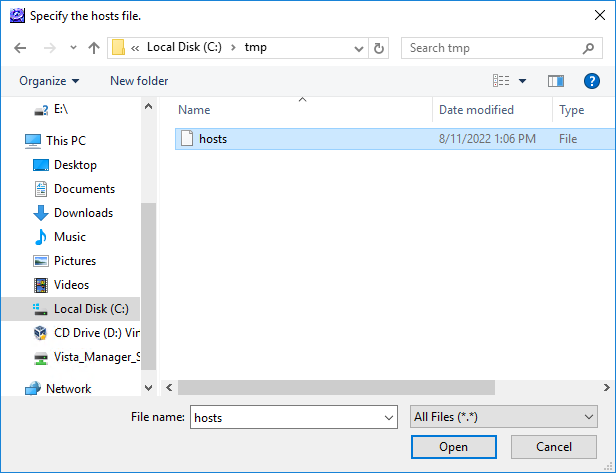The width and height of the screenshot is (616, 473).
Task: Open the Music folder in sidebar
Action: pos(69,237)
